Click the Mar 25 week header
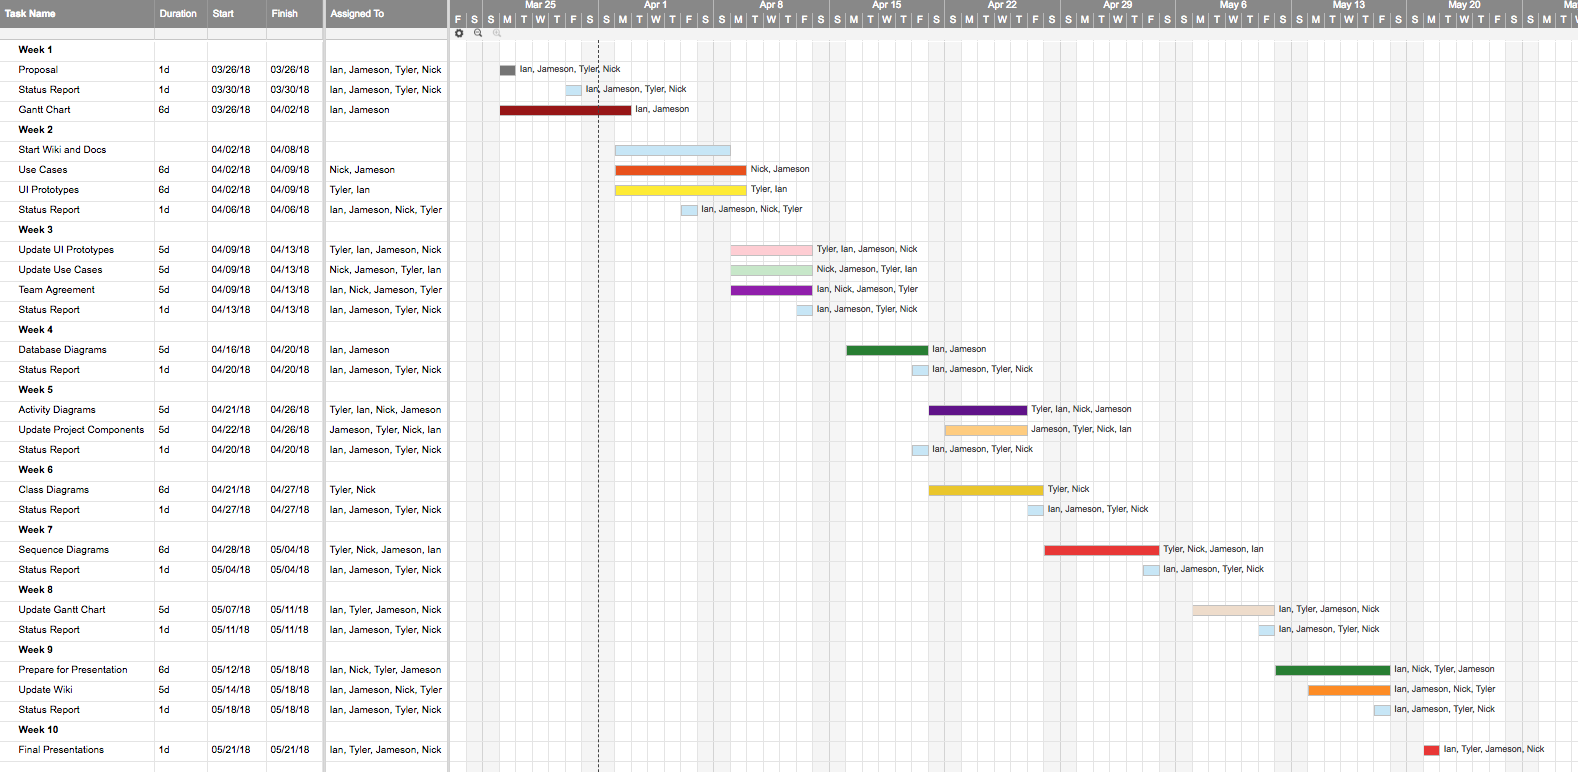The image size is (1578, 772). 540,5
